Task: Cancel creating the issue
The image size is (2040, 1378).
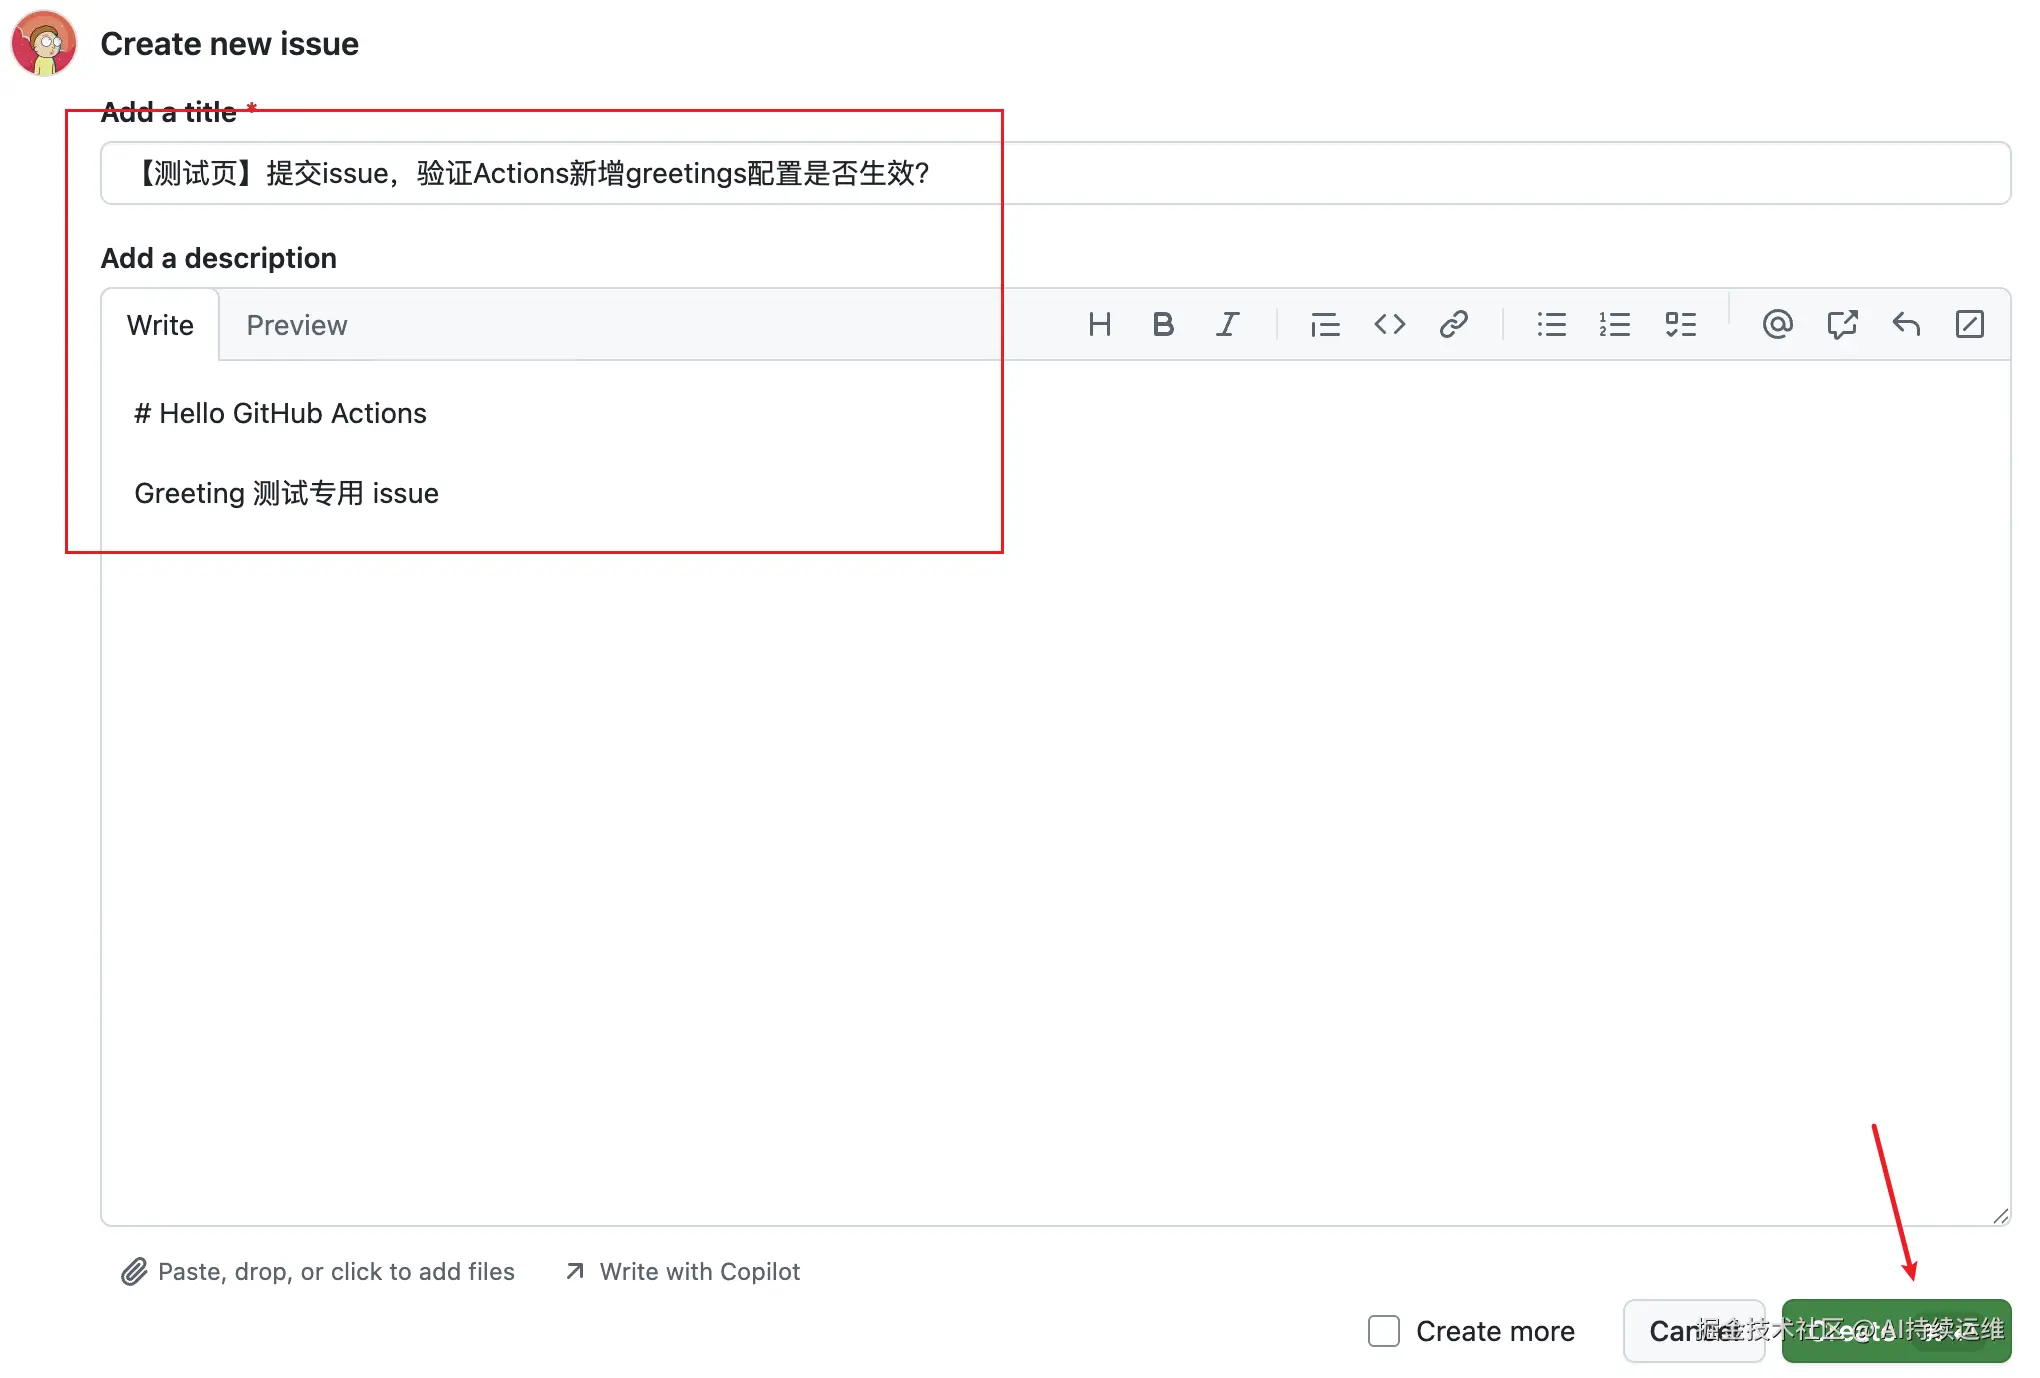Action: click(x=1694, y=1331)
